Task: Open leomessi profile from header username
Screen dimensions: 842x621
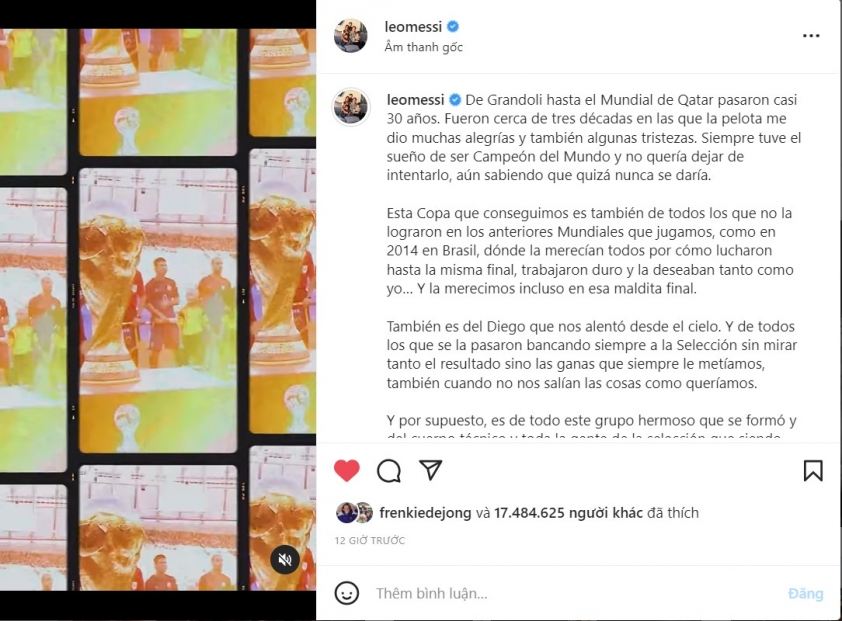Action: click(x=413, y=26)
